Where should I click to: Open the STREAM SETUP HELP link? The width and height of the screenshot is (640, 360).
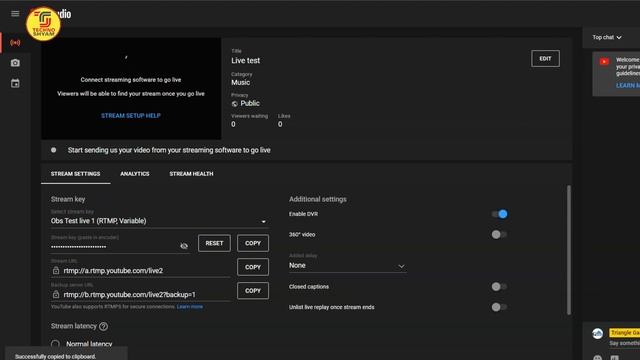pos(131,116)
